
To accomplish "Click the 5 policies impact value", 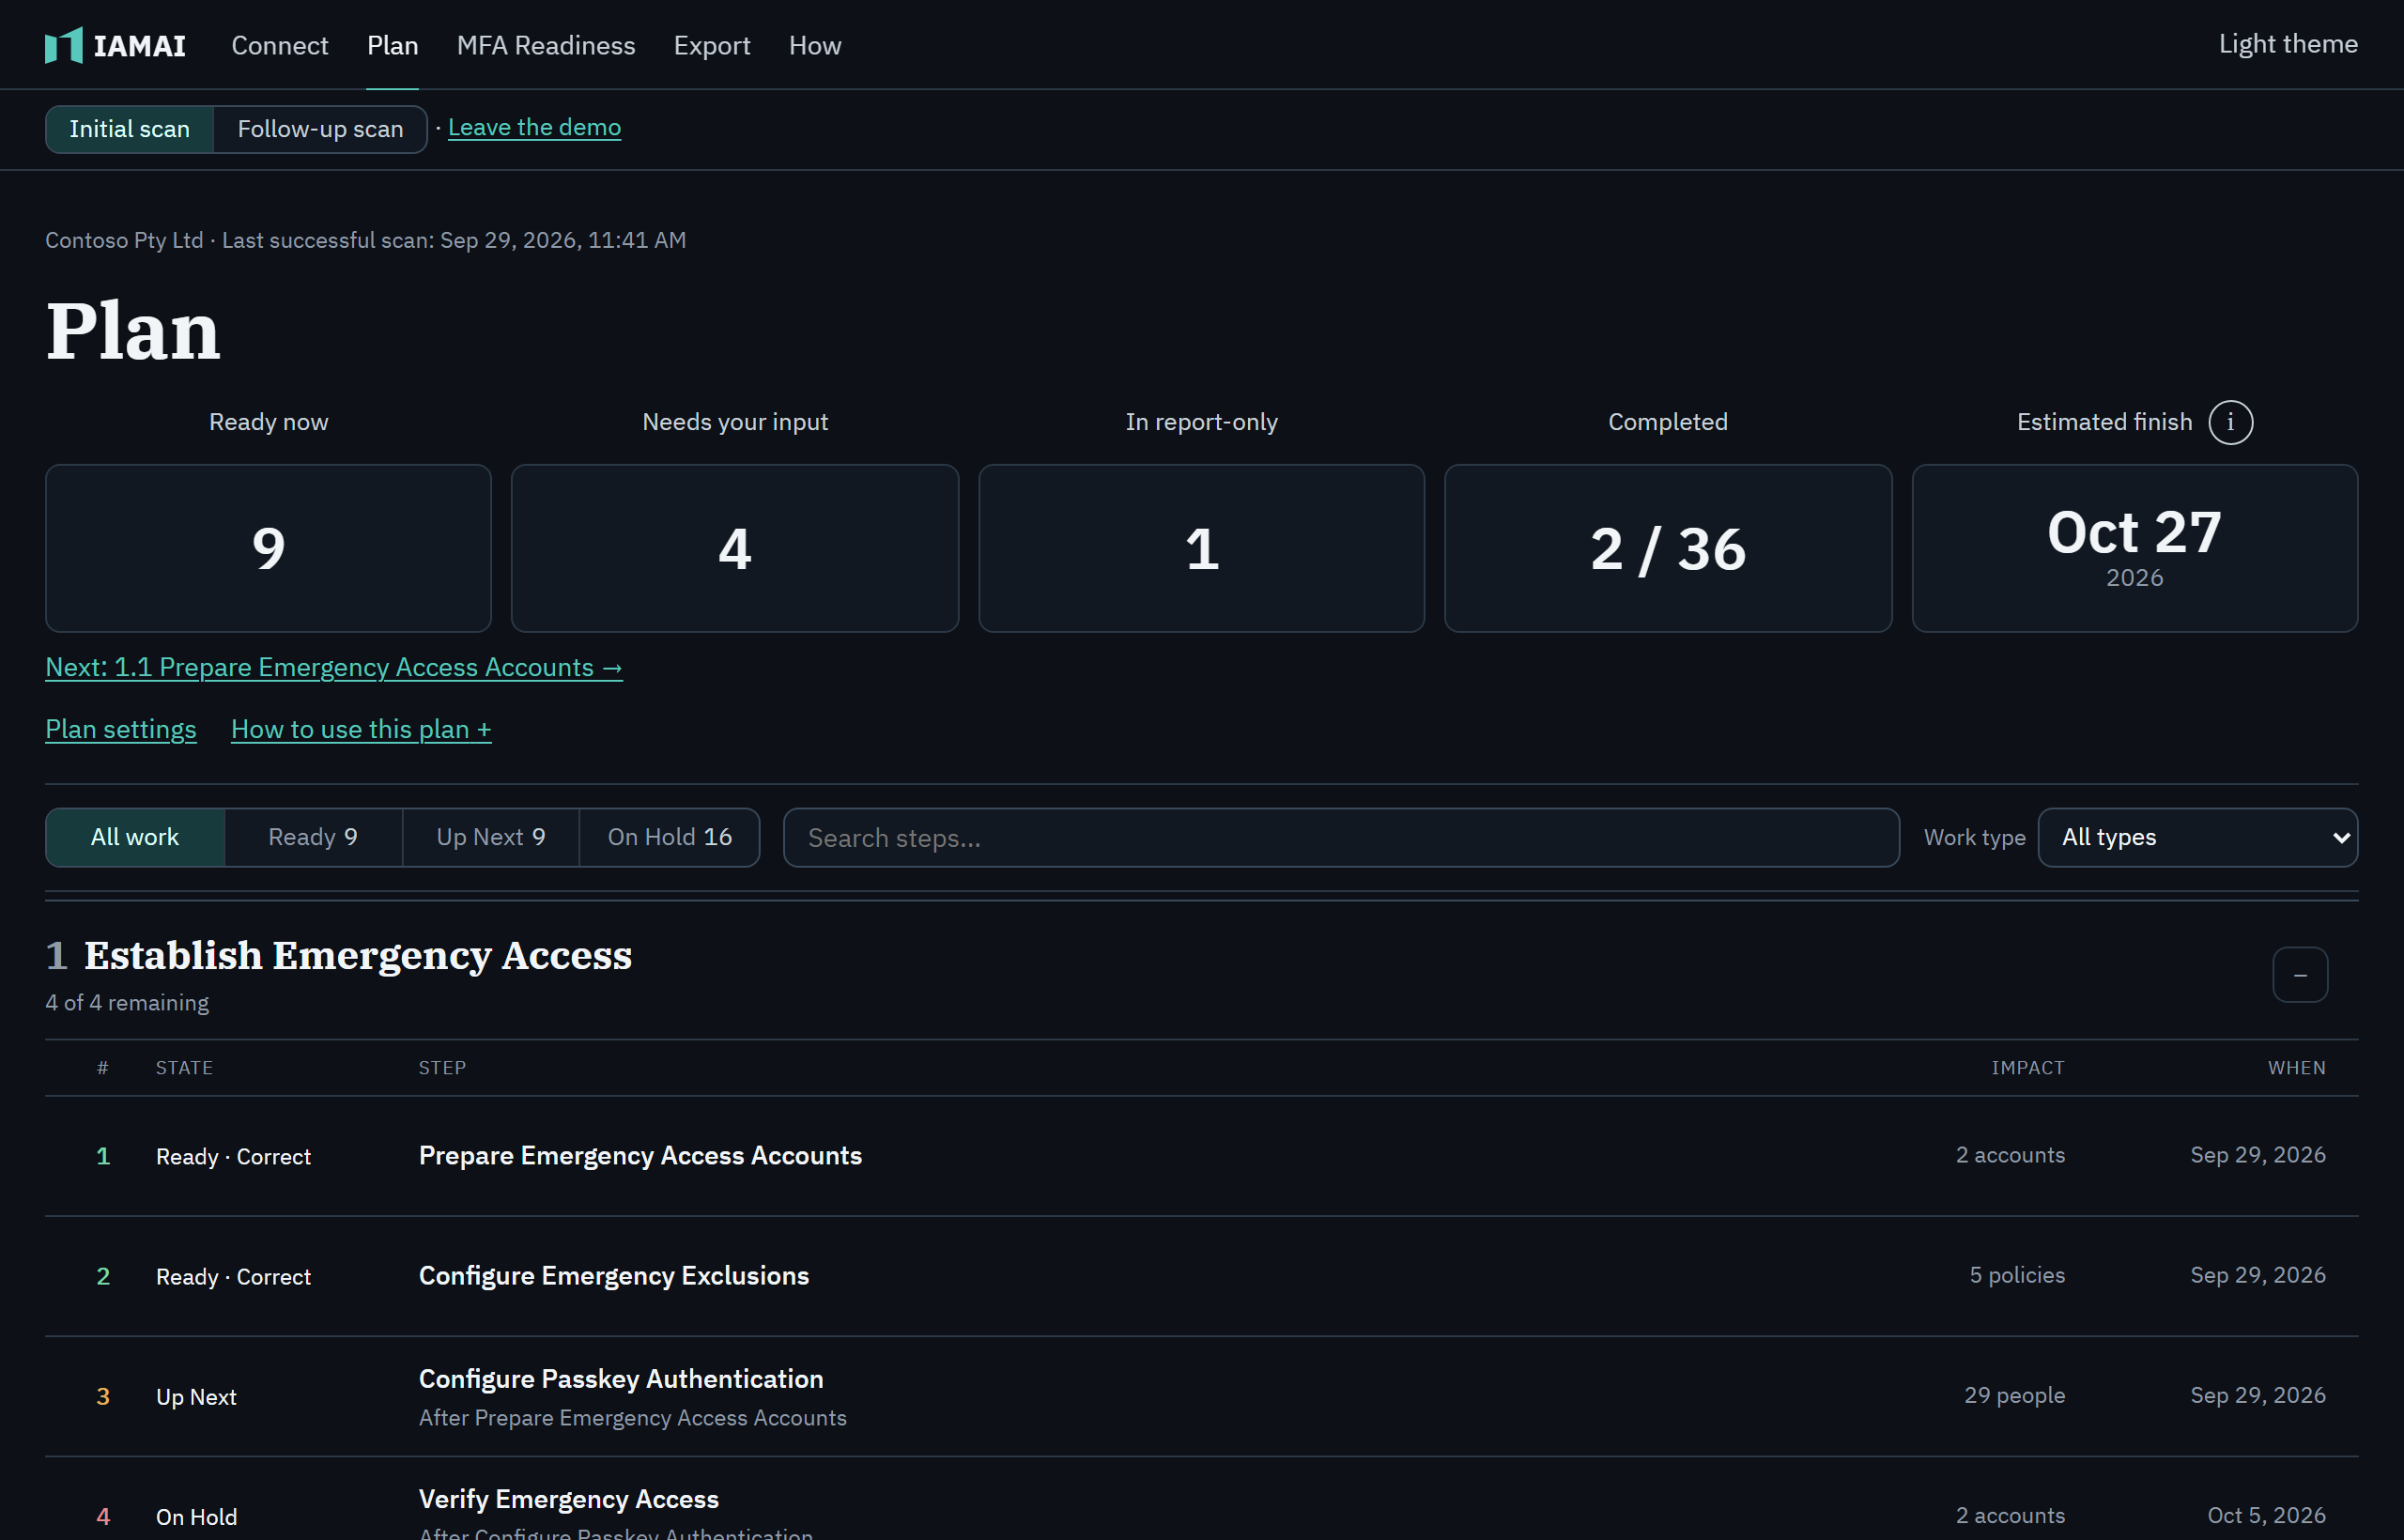I will click(2017, 1275).
